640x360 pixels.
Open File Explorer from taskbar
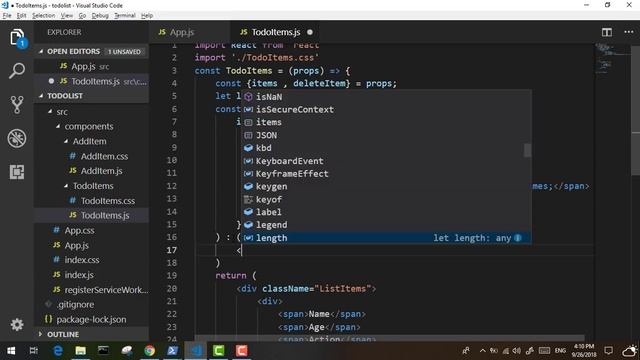click(80, 351)
